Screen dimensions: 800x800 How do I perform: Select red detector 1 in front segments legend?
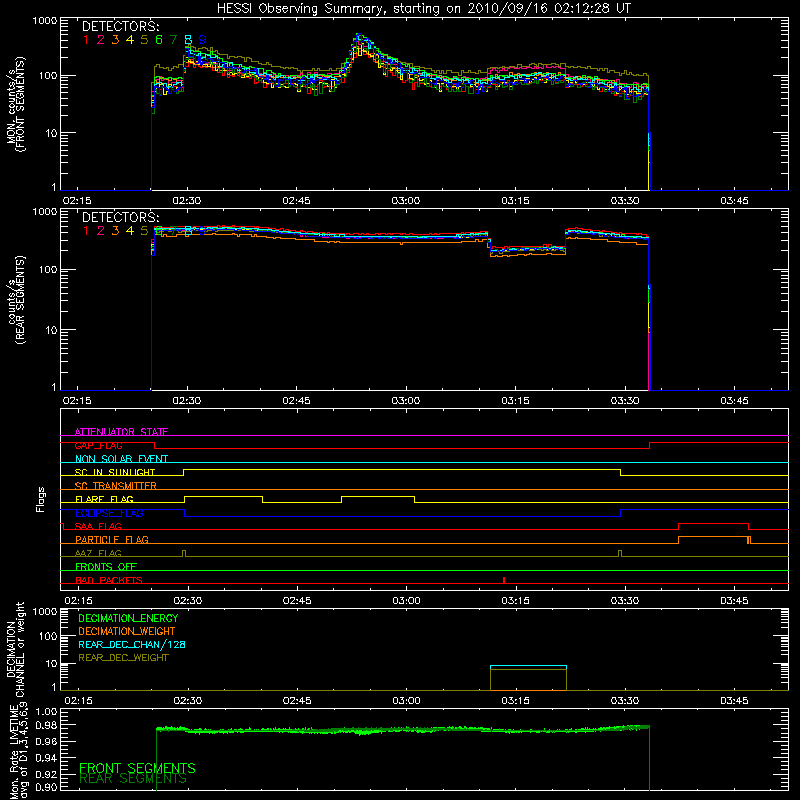(x=86, y=40)
